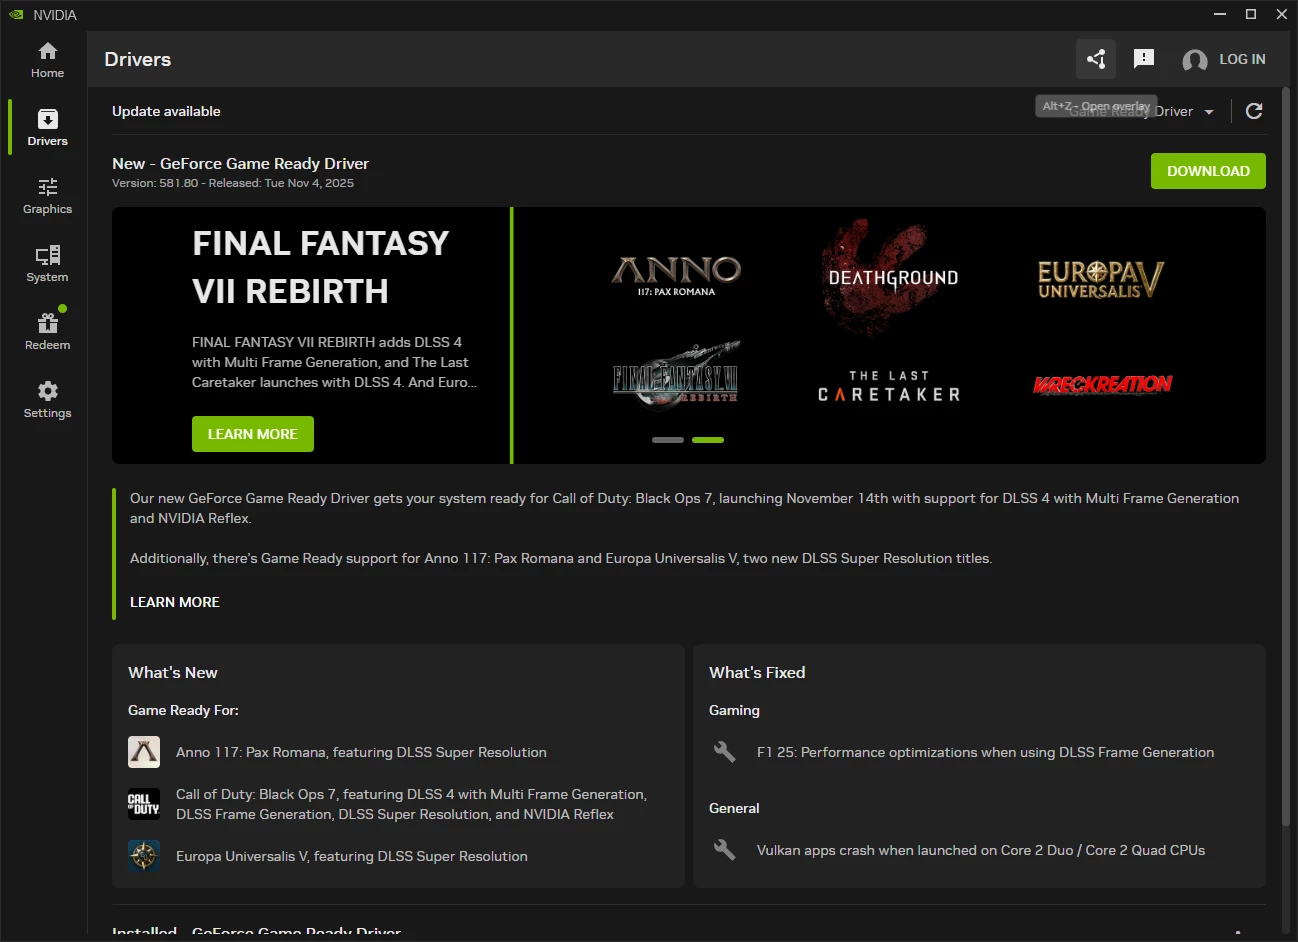Click LOG IN to sign in
The height and width of the screenshot is (942, 1298).
pyautogui.click(x=1223, y=60)
